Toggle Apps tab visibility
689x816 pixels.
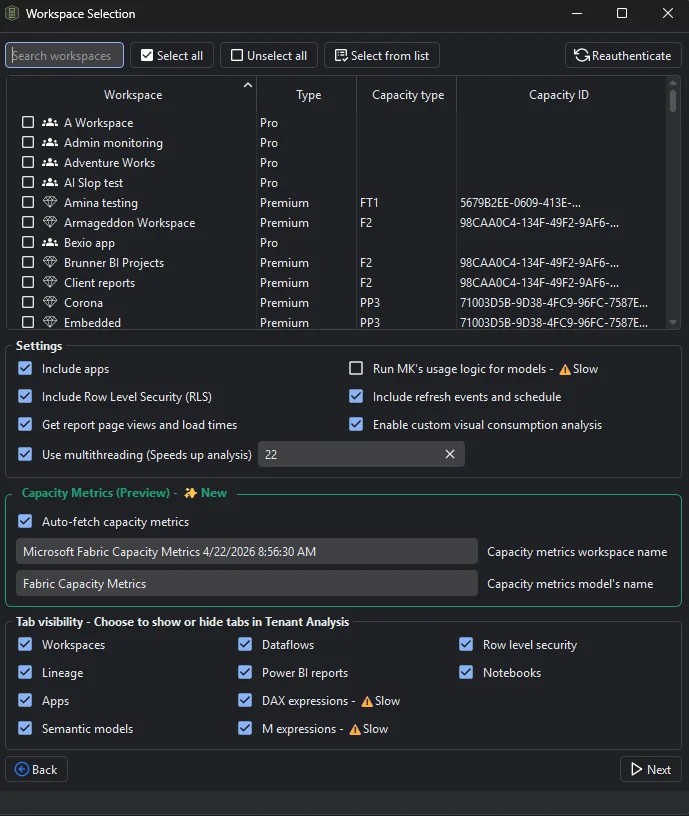(25, 700)
